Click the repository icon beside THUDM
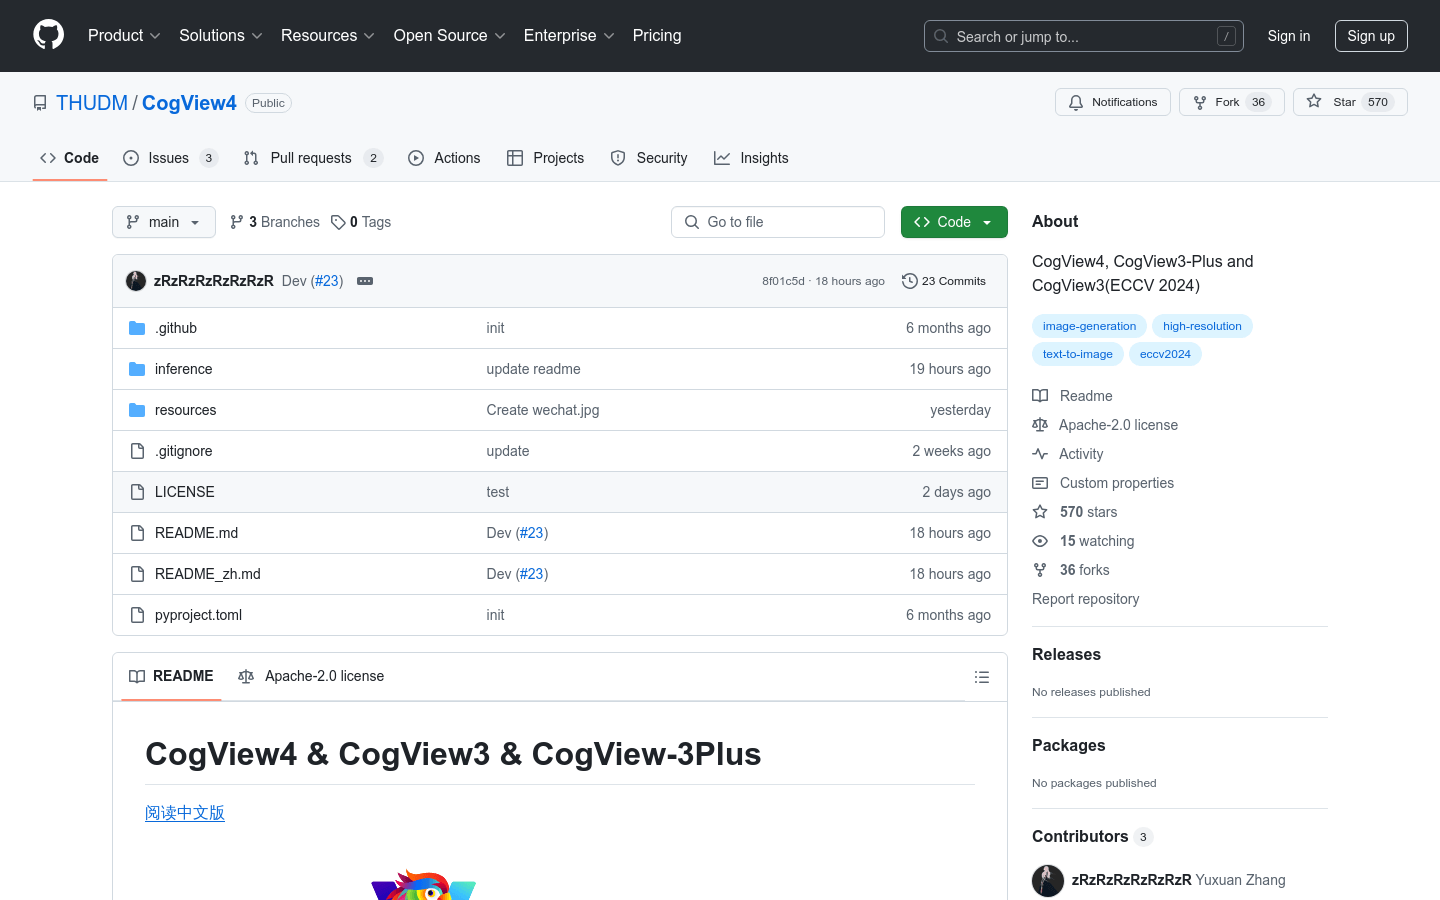This screenshot has height=900, width=1440. click(x=40, y=103)
